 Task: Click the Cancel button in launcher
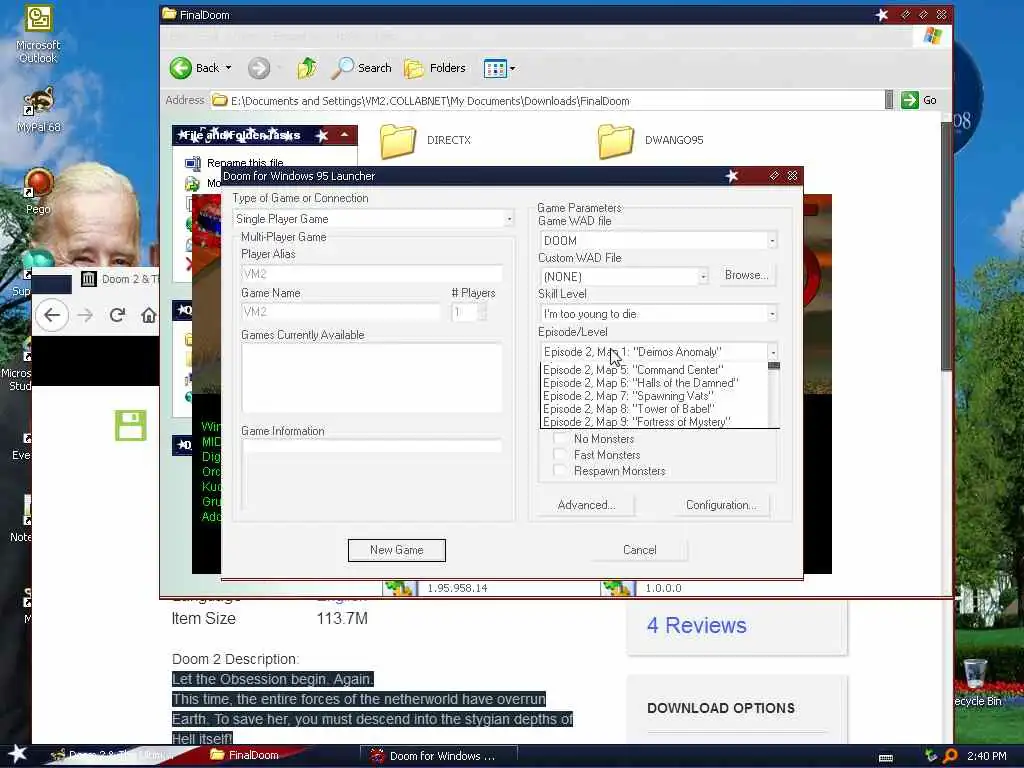[639, 551]
